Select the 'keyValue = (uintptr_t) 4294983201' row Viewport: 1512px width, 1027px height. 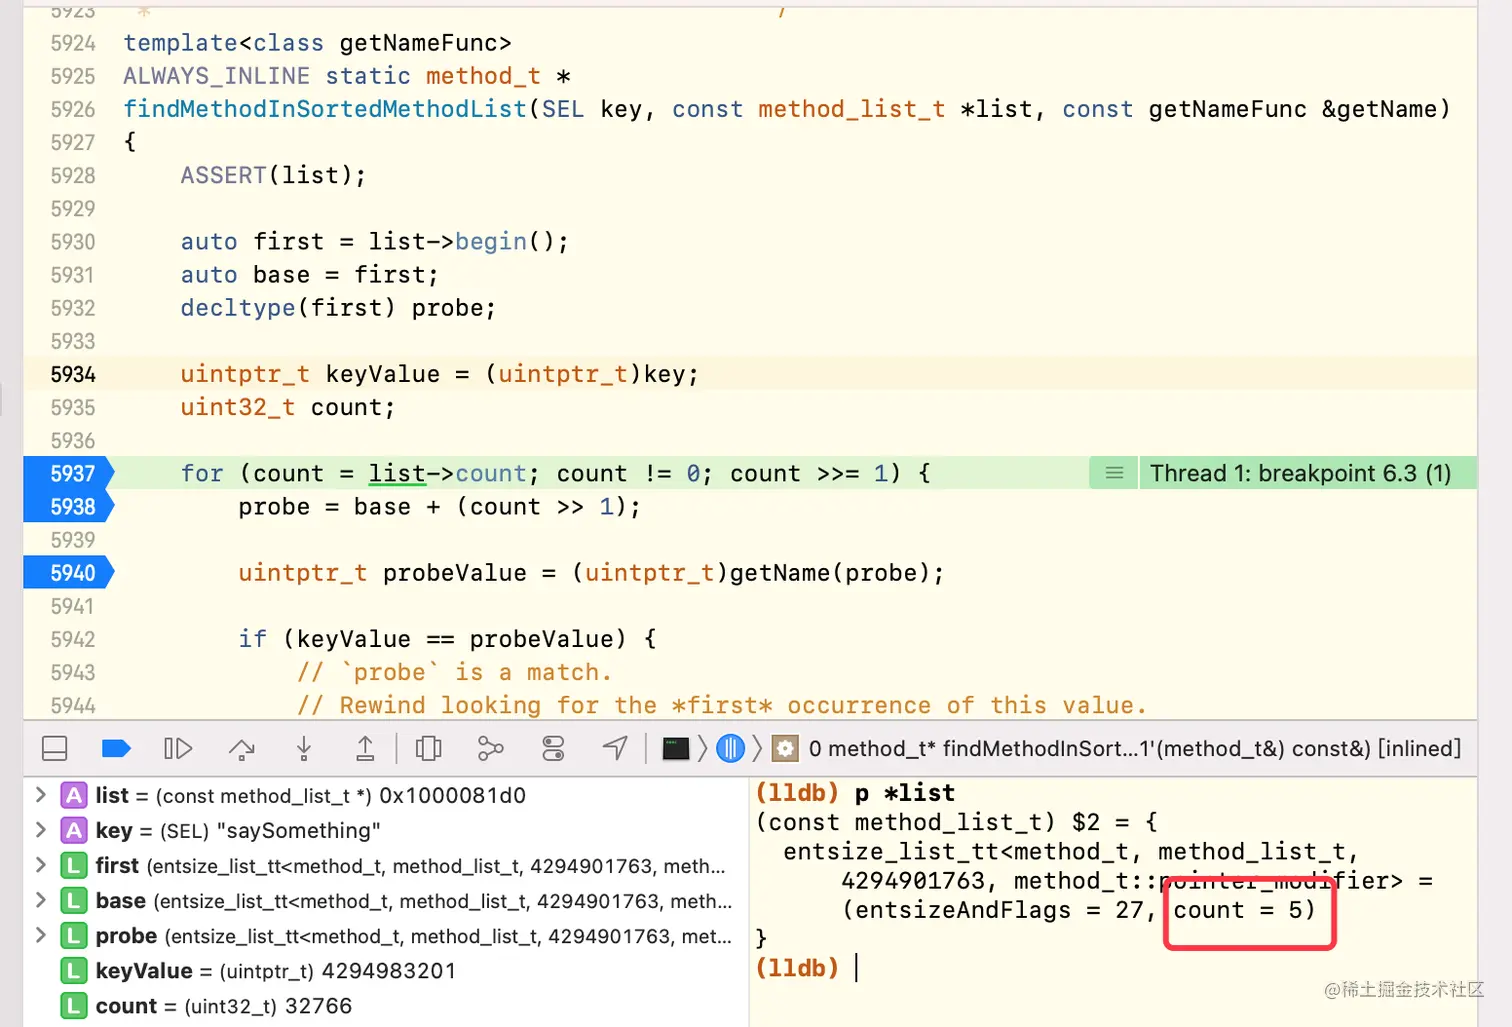coord(386,970)
